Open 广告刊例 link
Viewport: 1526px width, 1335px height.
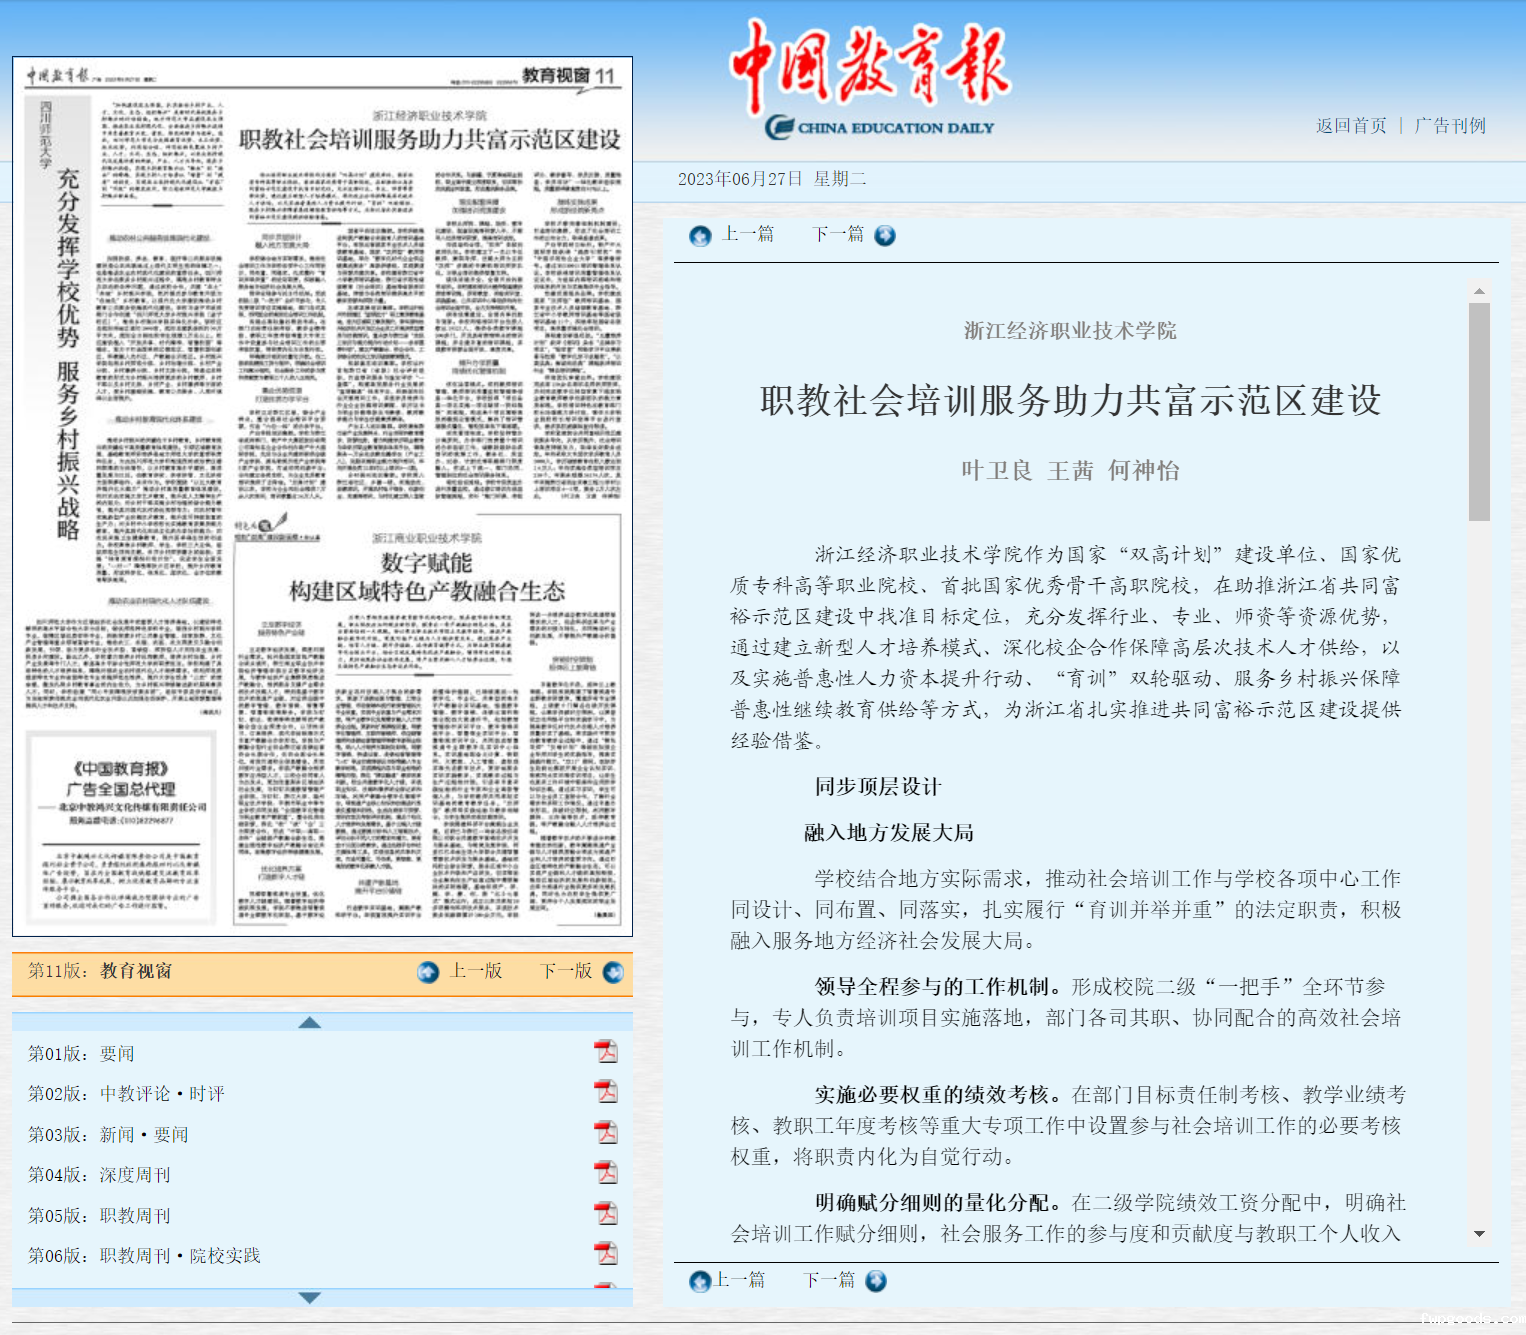[1450, 126]
